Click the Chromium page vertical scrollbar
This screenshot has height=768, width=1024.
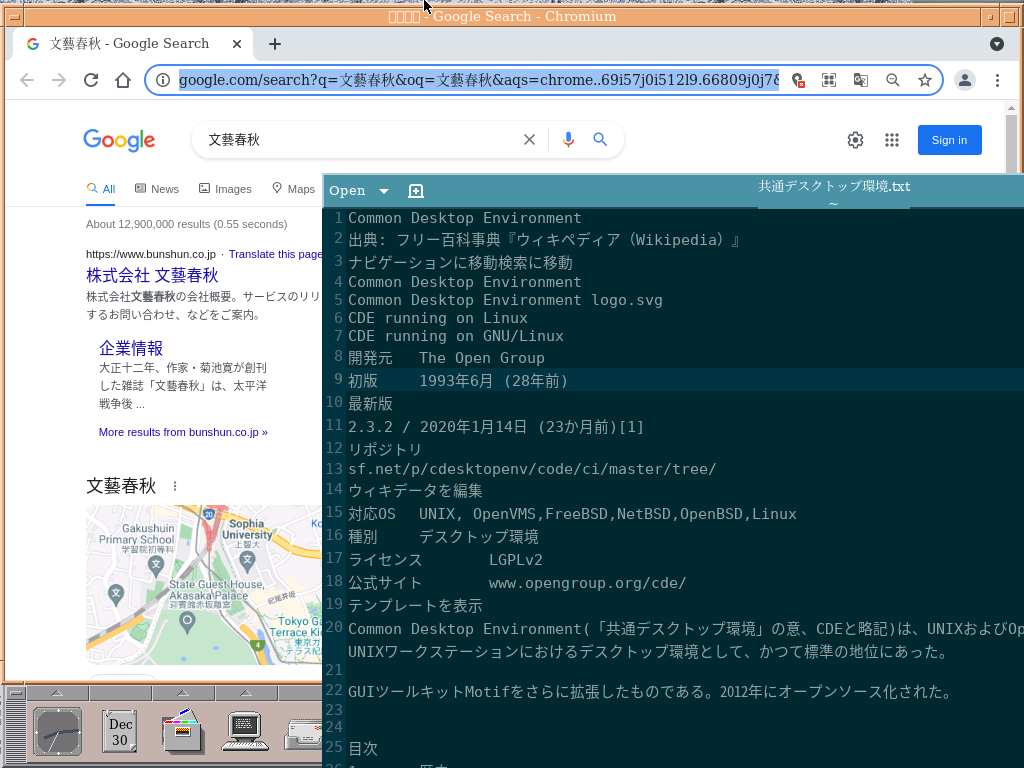pos(1011,392)
